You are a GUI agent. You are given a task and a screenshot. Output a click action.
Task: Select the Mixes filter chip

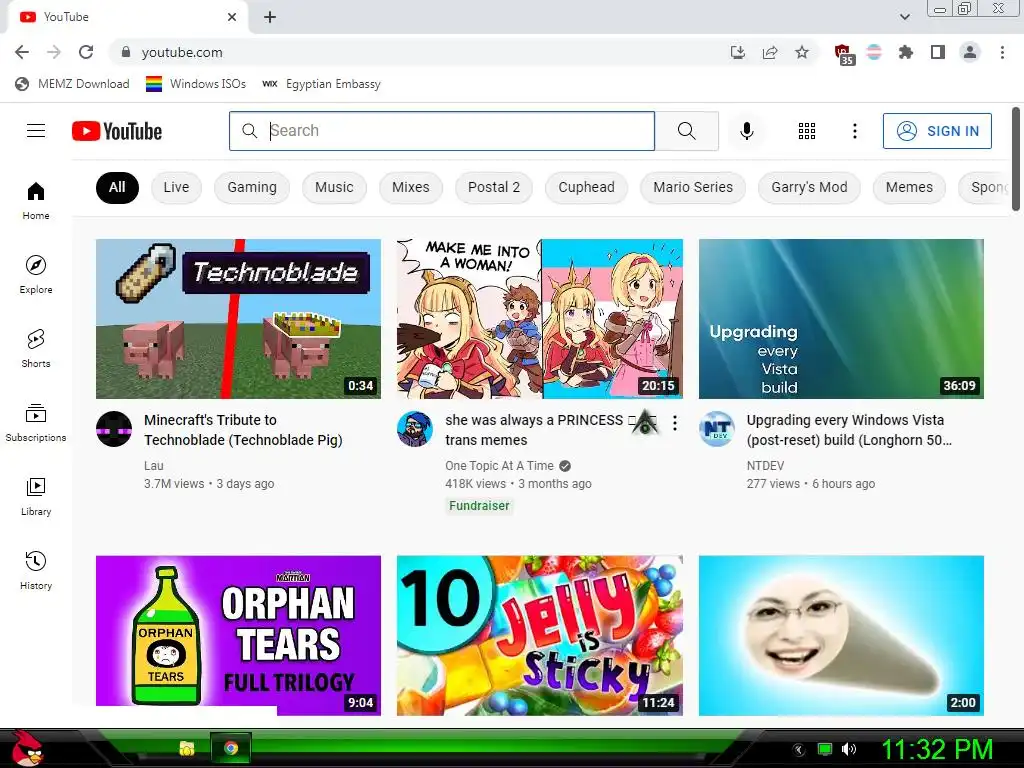tap(411, 187)
